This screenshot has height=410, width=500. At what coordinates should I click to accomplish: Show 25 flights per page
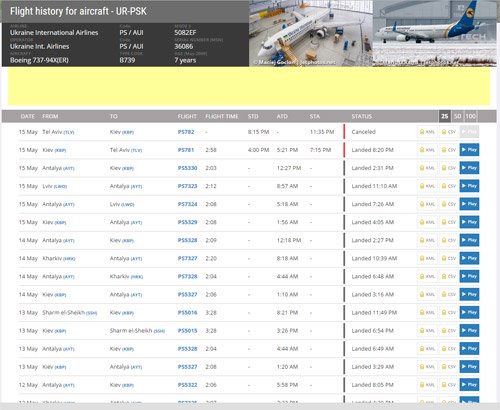tap(445, 116)
